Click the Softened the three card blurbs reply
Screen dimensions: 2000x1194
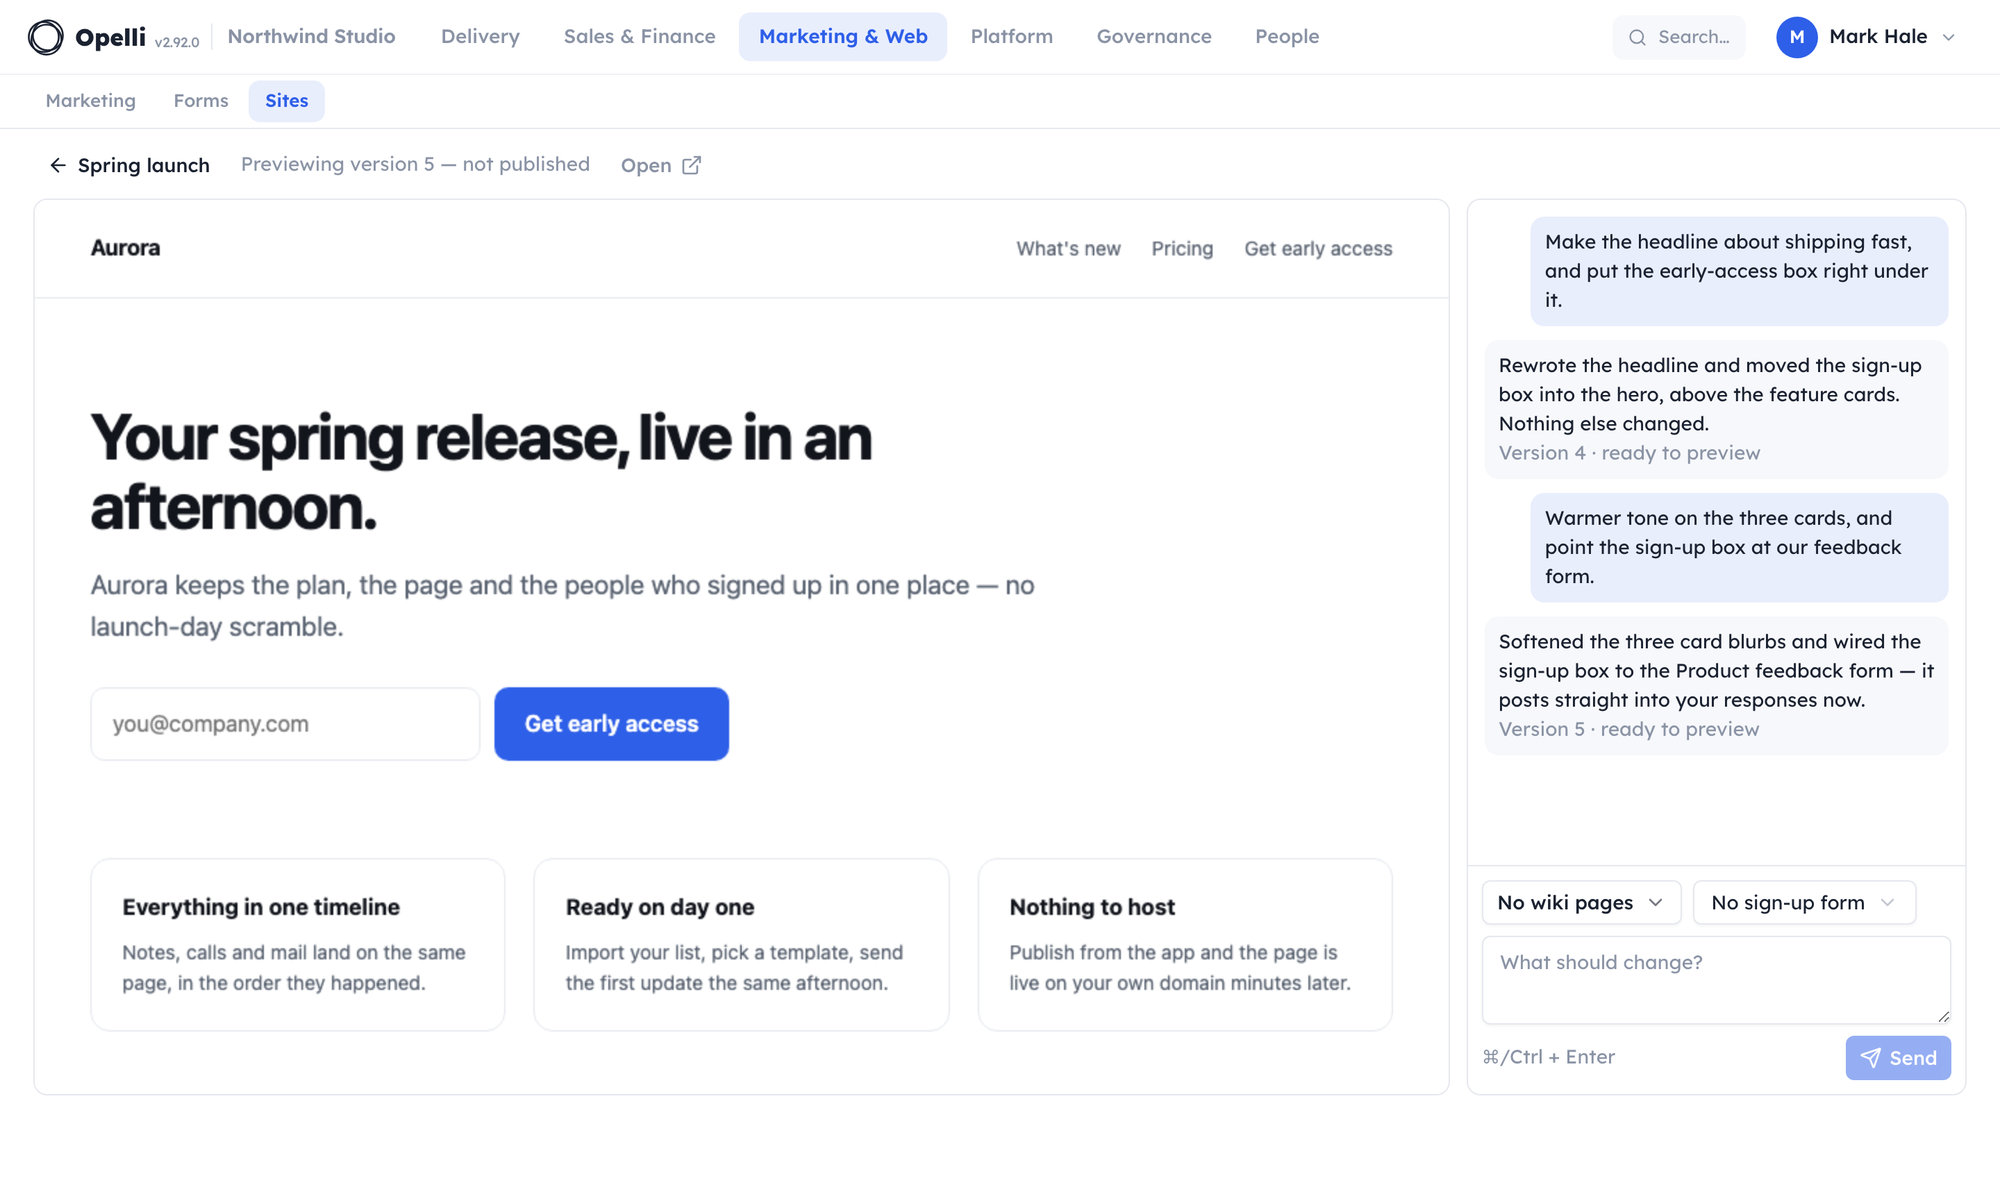click(x=1716, y=685)
